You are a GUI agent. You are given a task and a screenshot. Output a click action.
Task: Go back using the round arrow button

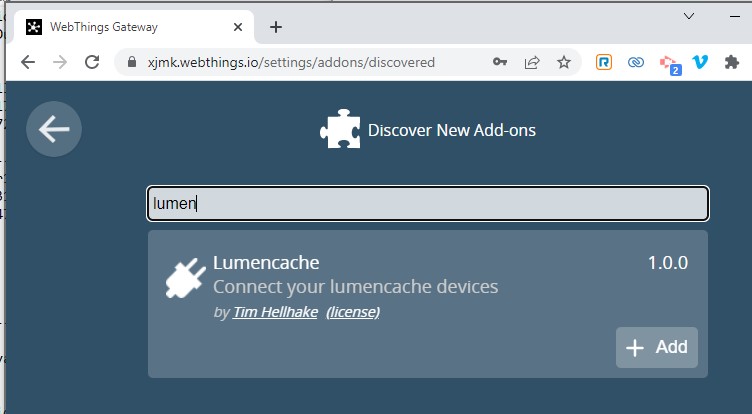54,129
